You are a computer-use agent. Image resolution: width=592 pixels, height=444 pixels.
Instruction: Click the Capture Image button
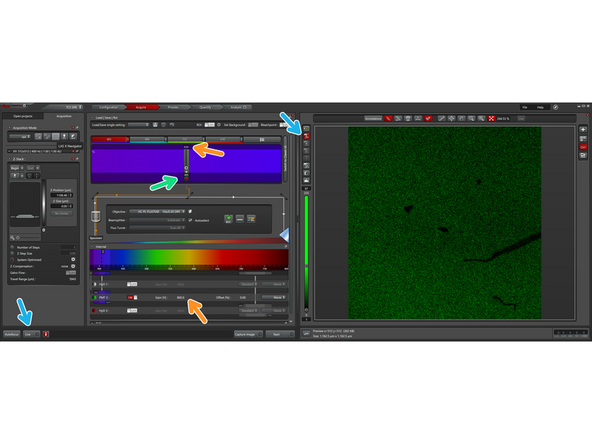pos(248,334)
